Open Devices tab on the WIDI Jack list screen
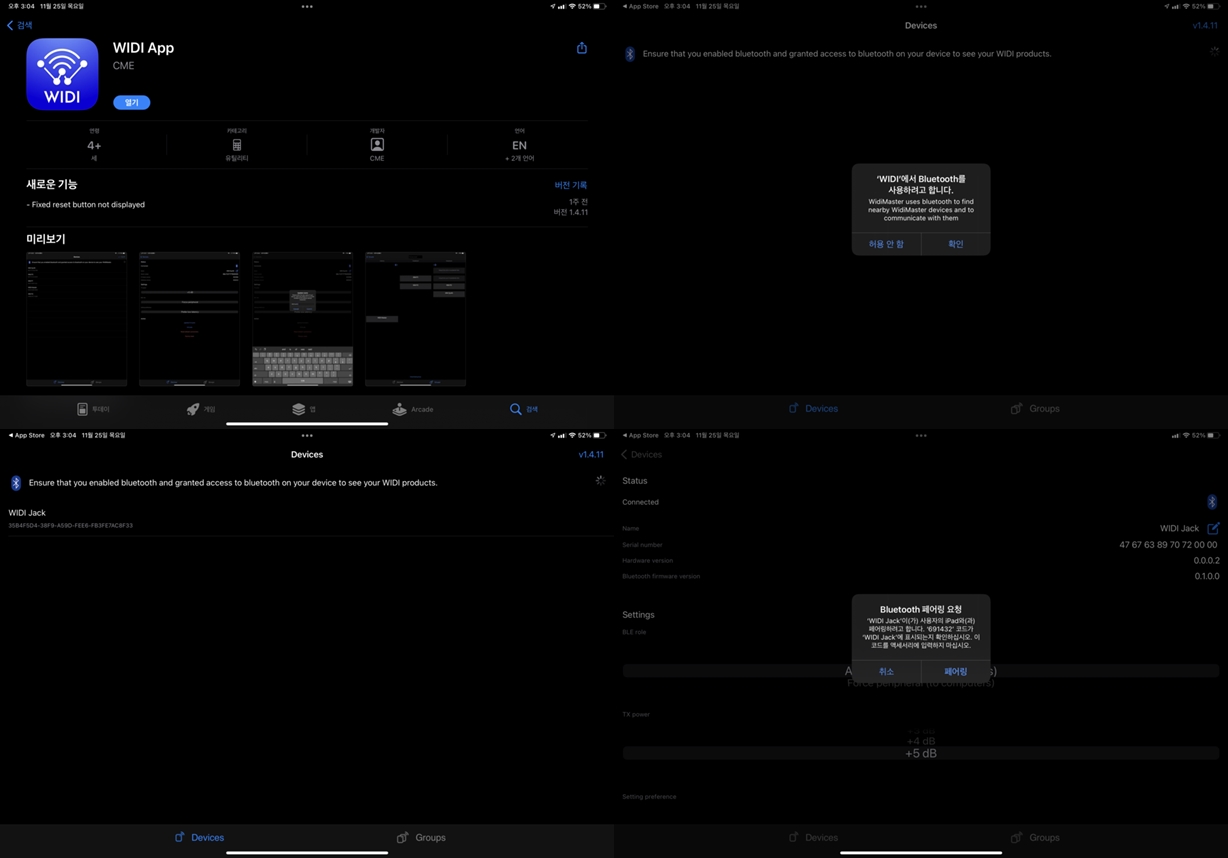Viewport: 1228px width, 858px height. coord(199,838)
